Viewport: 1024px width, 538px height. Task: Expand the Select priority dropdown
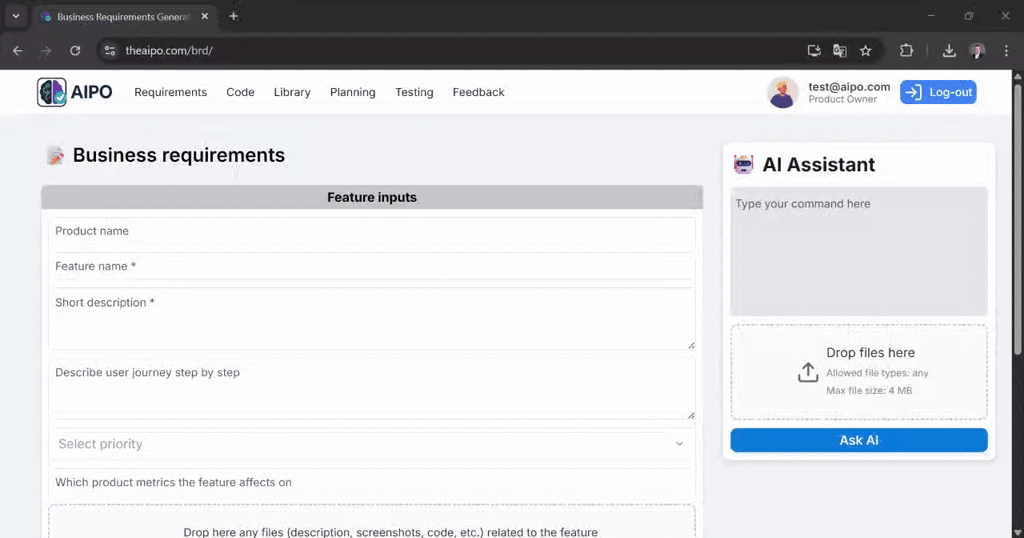coord(372,444)
